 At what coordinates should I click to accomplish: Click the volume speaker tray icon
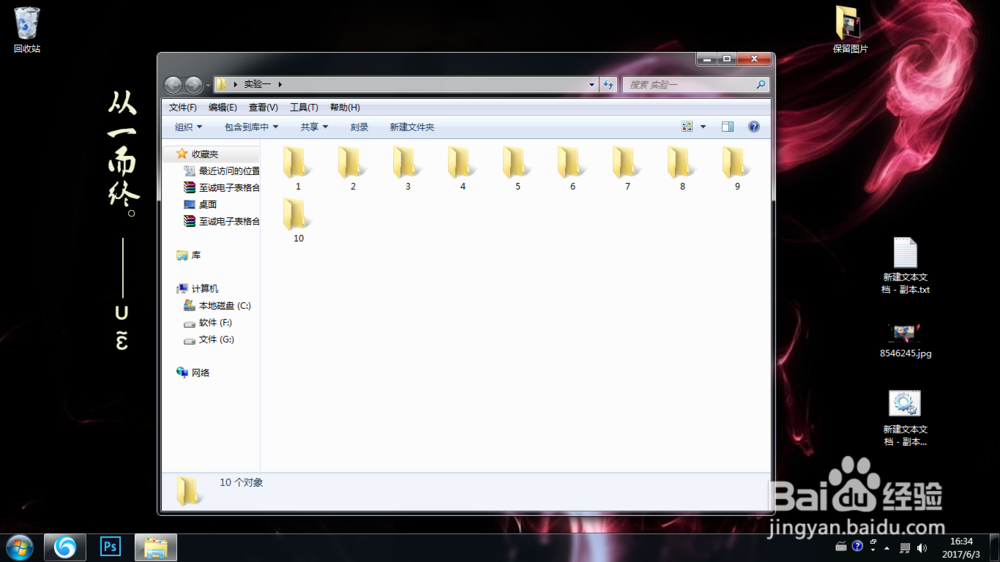click(922, 548)
